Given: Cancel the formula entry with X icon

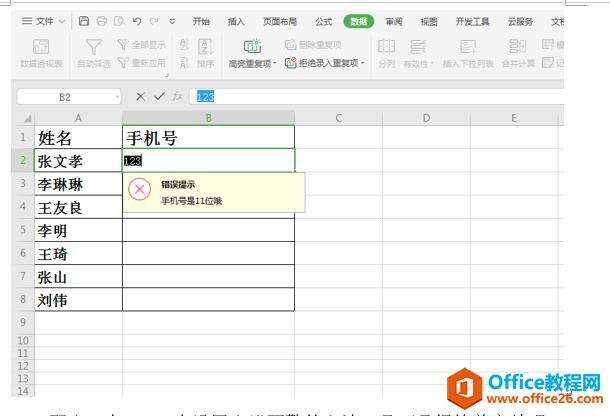Looking at the screenshot, I should tap(140, 96).
